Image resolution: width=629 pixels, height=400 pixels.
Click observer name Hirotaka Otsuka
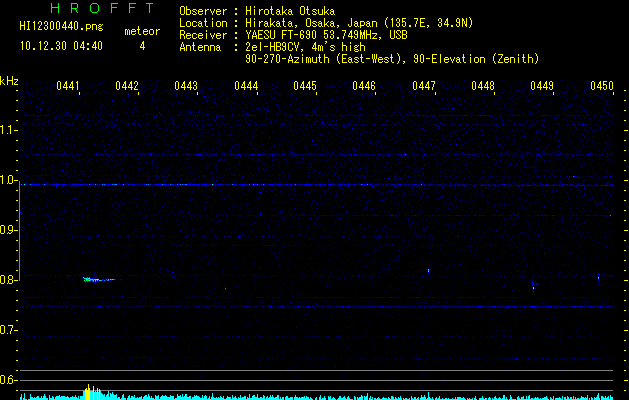[290, 11]
